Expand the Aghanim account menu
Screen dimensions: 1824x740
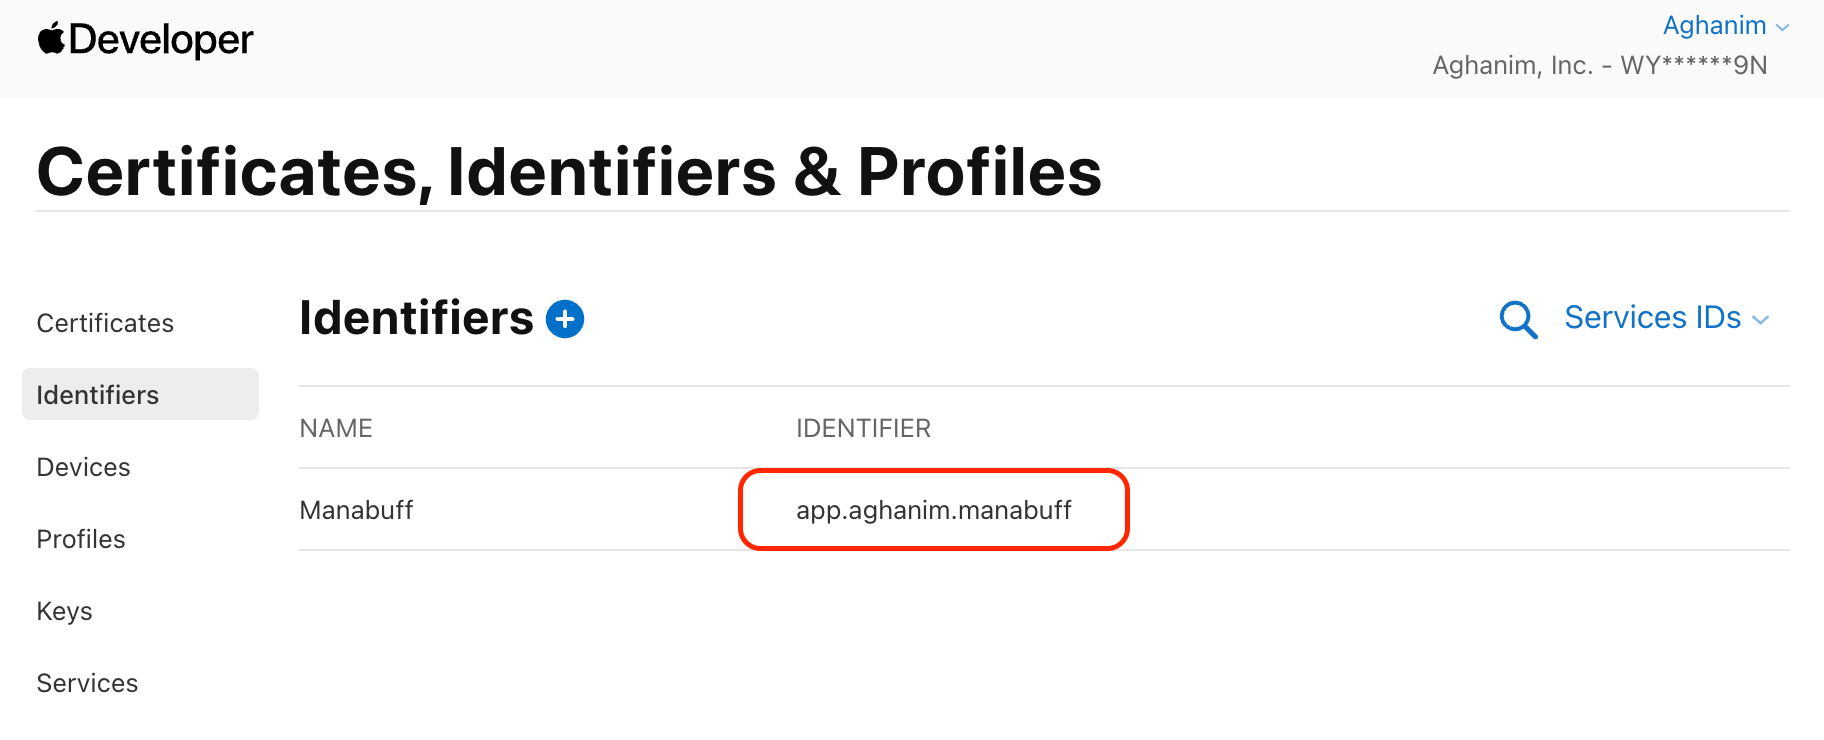coord(1716,25)
